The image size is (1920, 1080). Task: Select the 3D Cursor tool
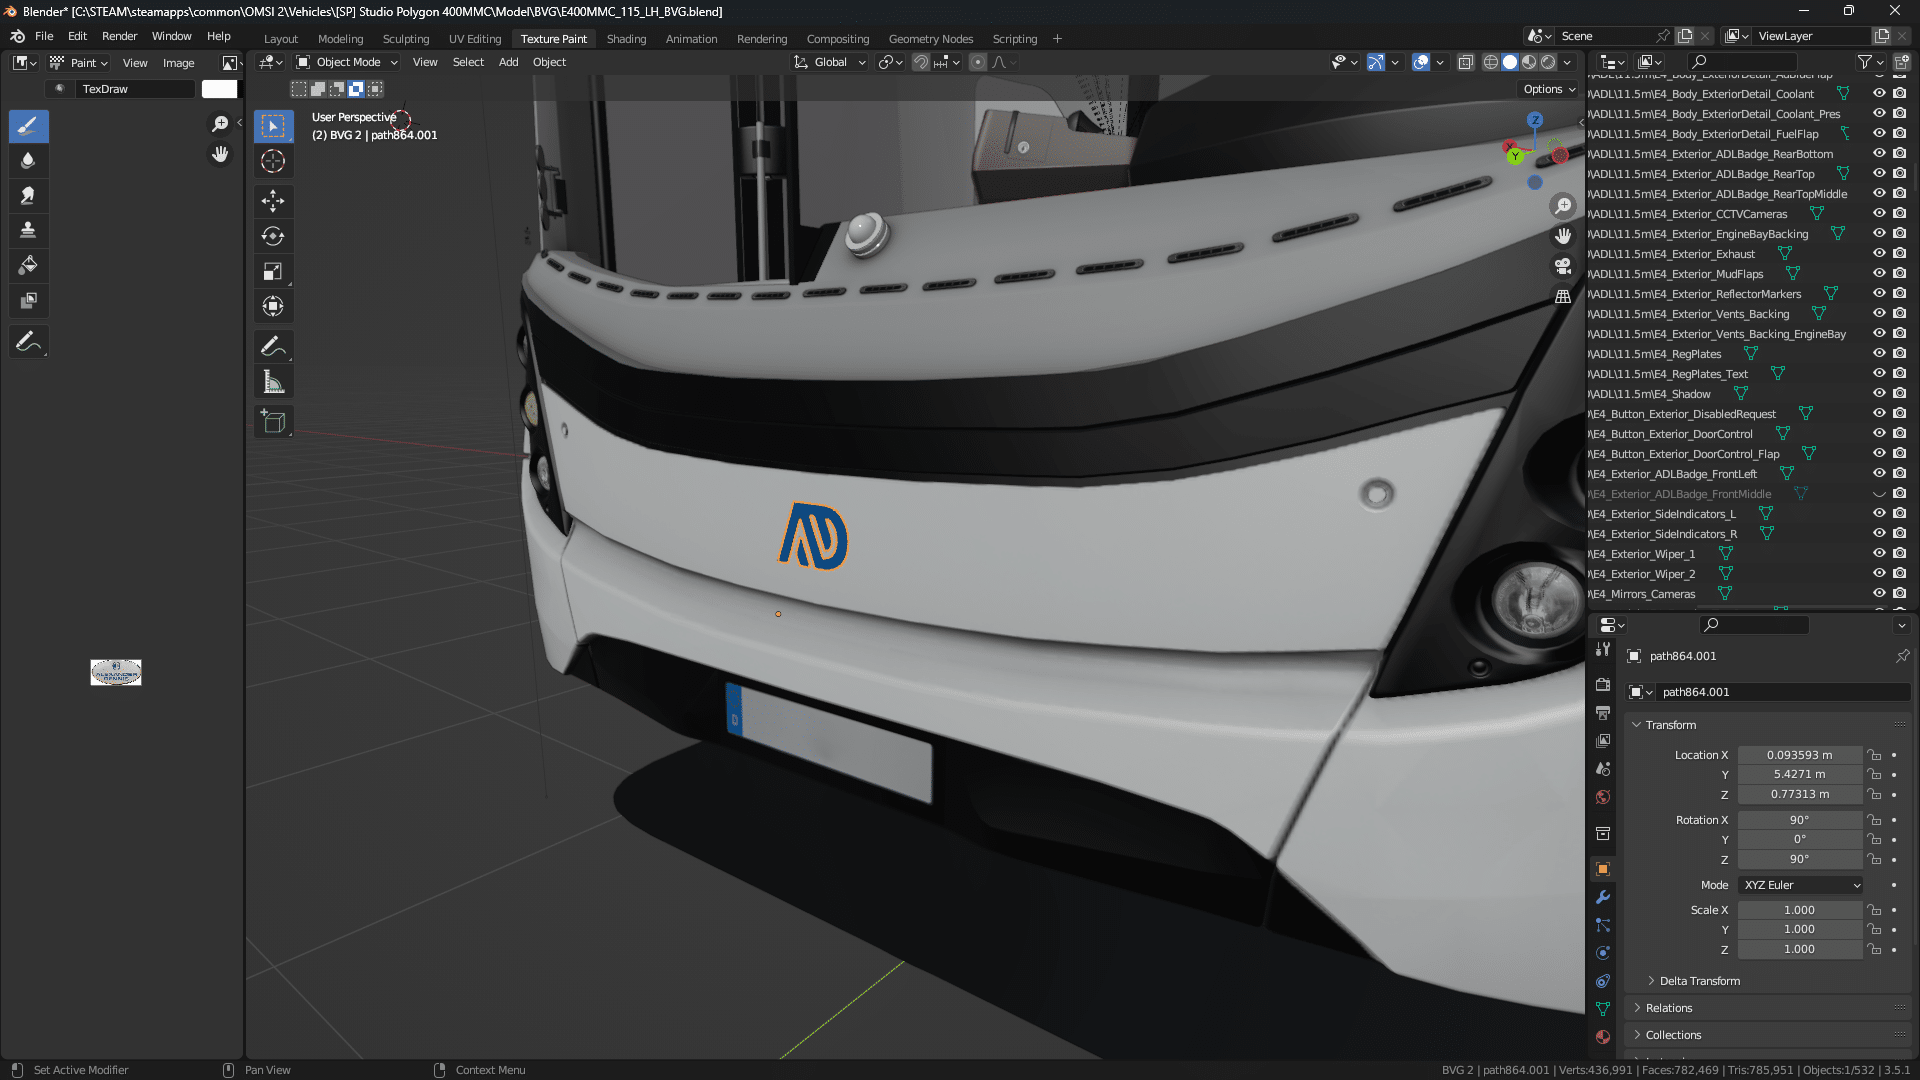[x=273, y=161]
